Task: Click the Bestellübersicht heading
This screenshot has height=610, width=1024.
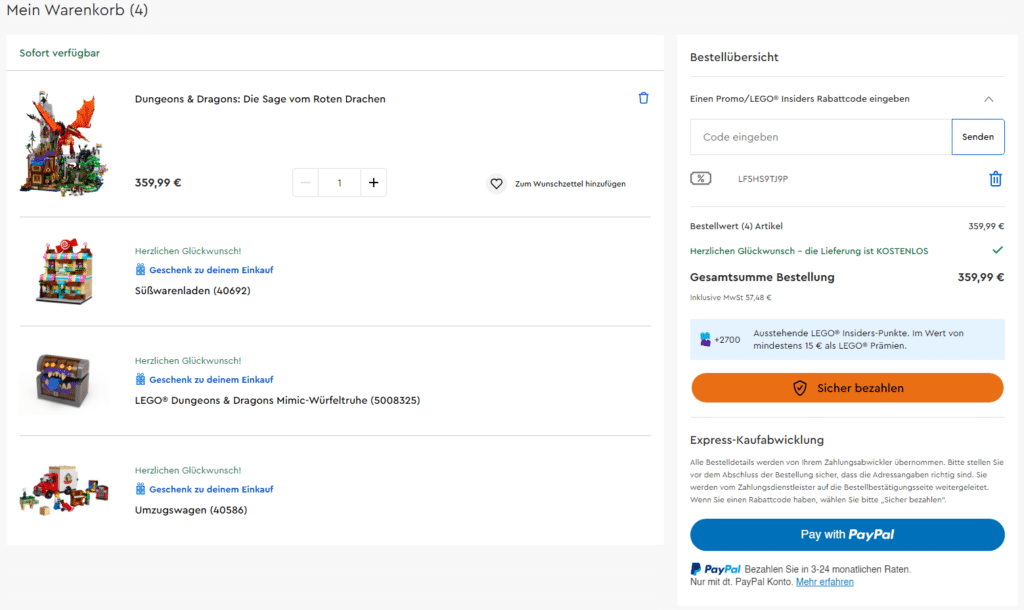Action: tap(734, 57)
